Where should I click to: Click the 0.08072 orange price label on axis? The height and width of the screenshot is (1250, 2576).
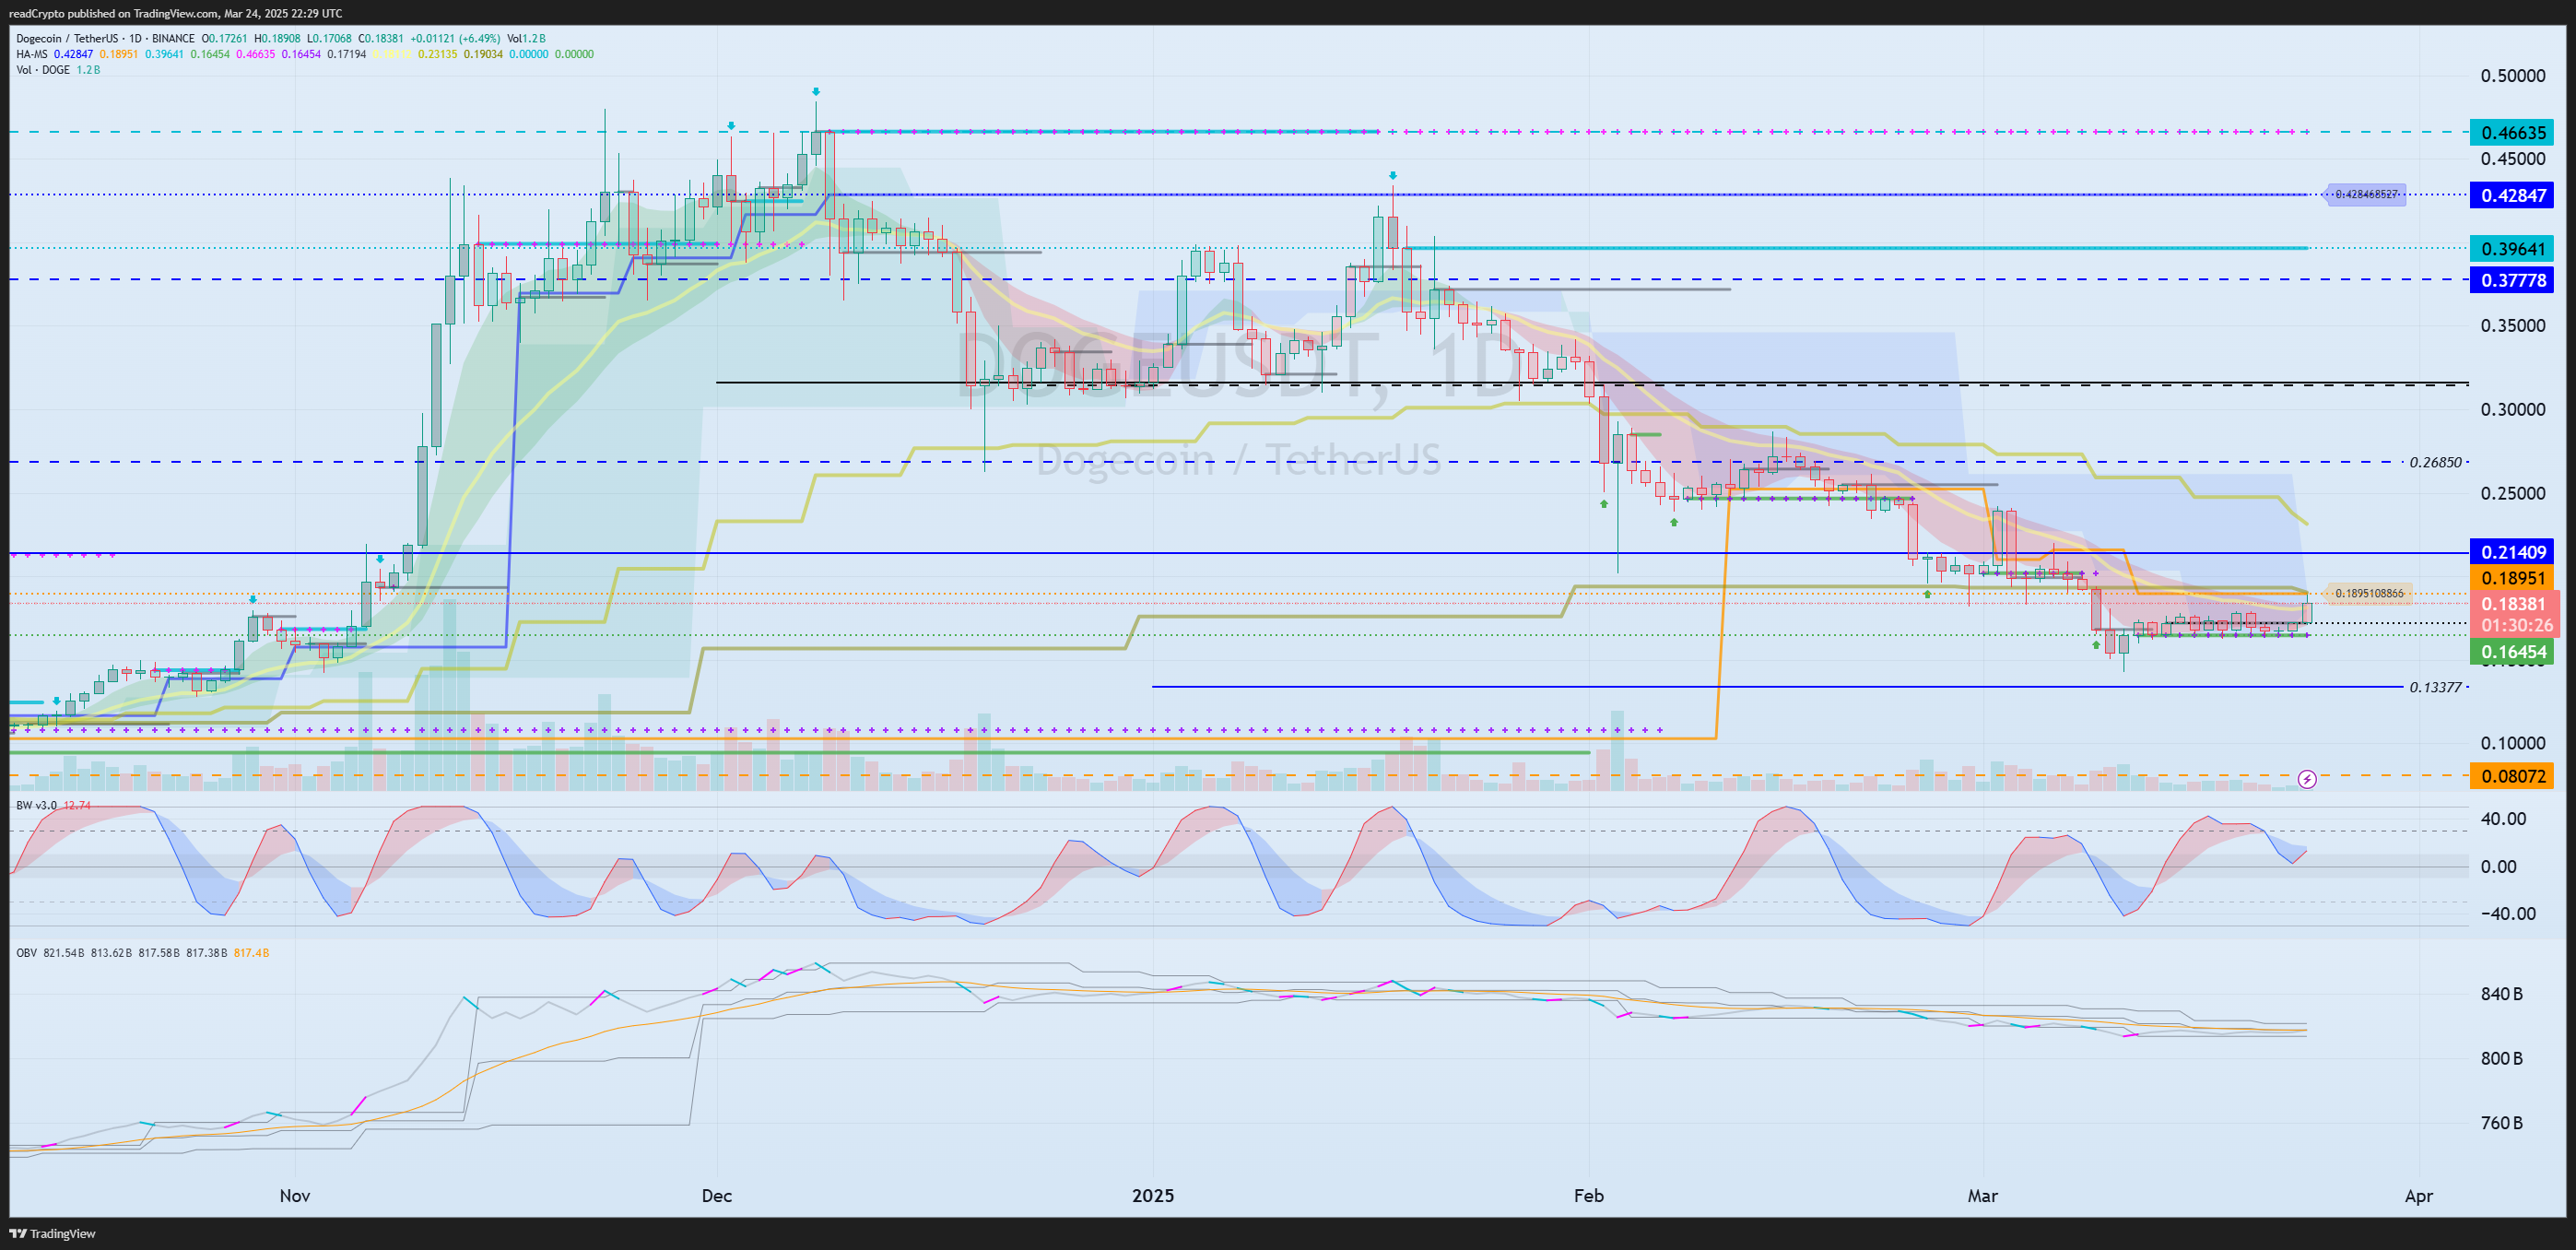click(x=2514, y=776)
